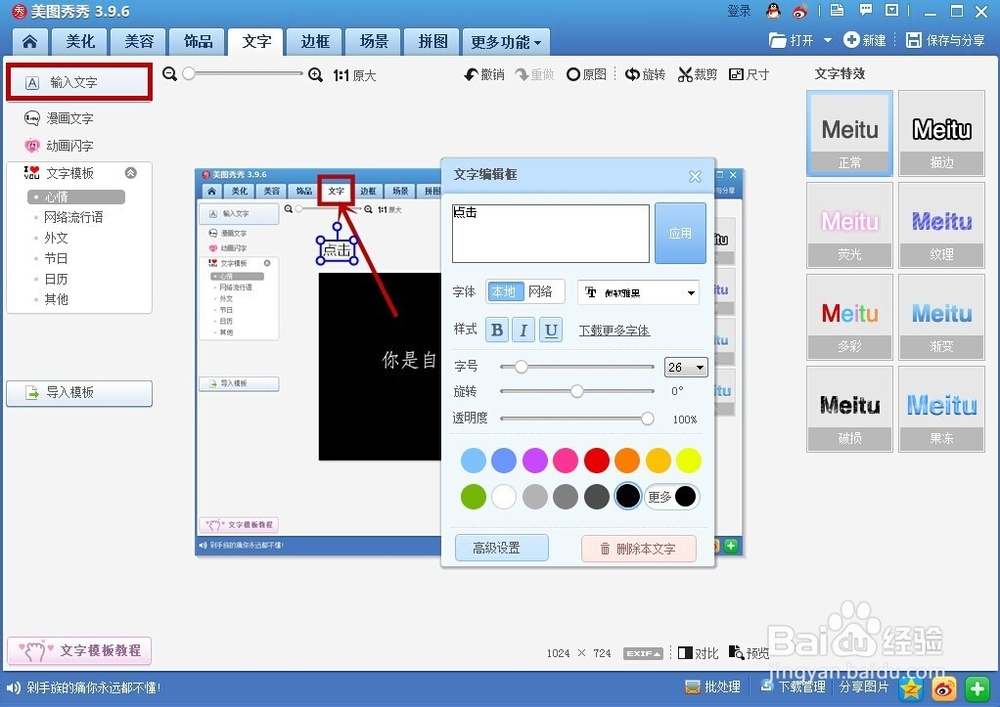
Task: Go to the home tab icon
Action: click(29, 42)
